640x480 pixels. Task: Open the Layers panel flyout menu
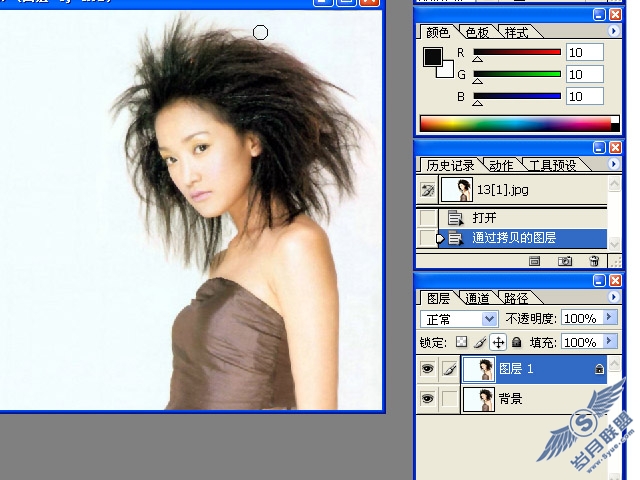[613, 297]
